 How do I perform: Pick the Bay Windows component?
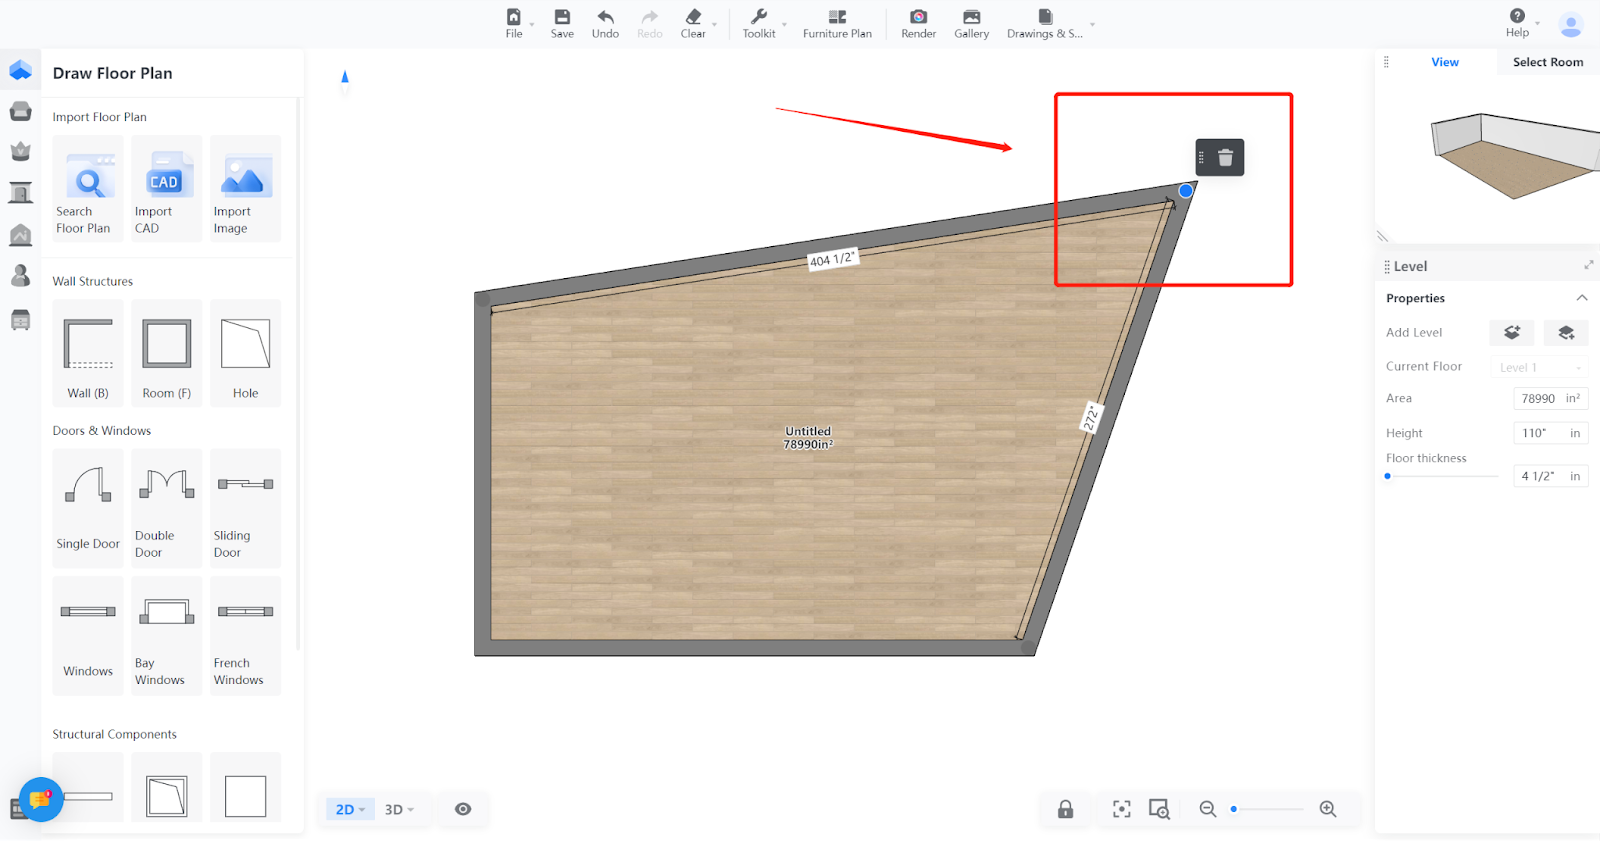[166, 635]
